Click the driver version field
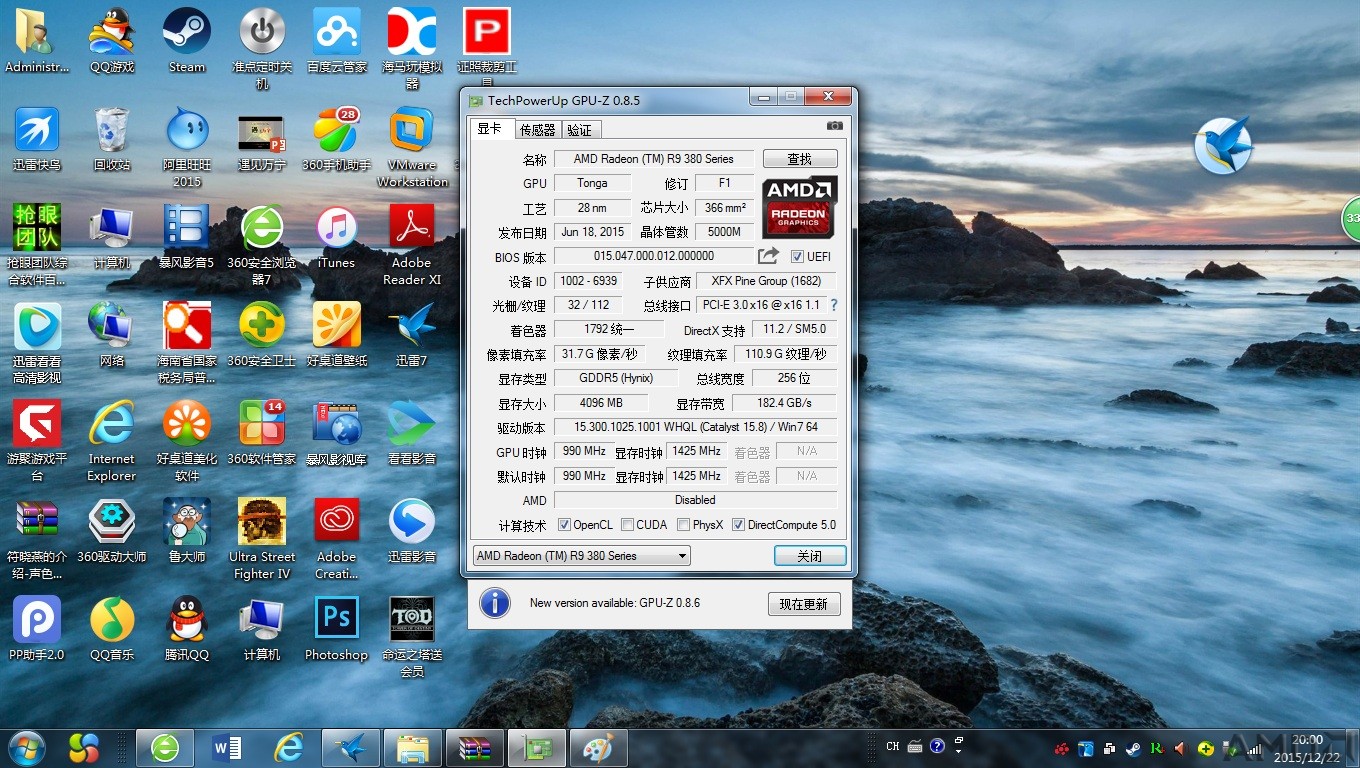The height and width of the screenshot is (768, 1360). 695,427
